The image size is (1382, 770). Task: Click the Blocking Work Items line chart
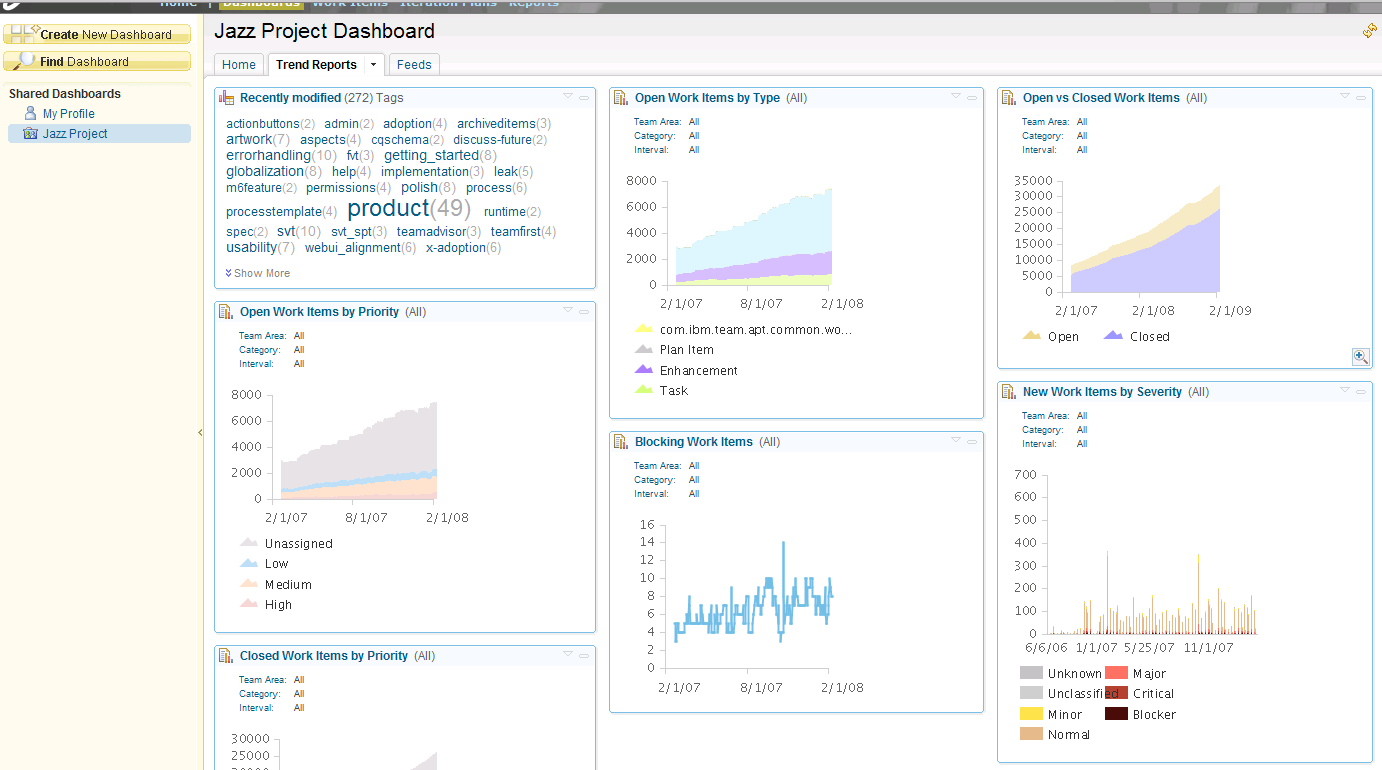click(753, 596)
